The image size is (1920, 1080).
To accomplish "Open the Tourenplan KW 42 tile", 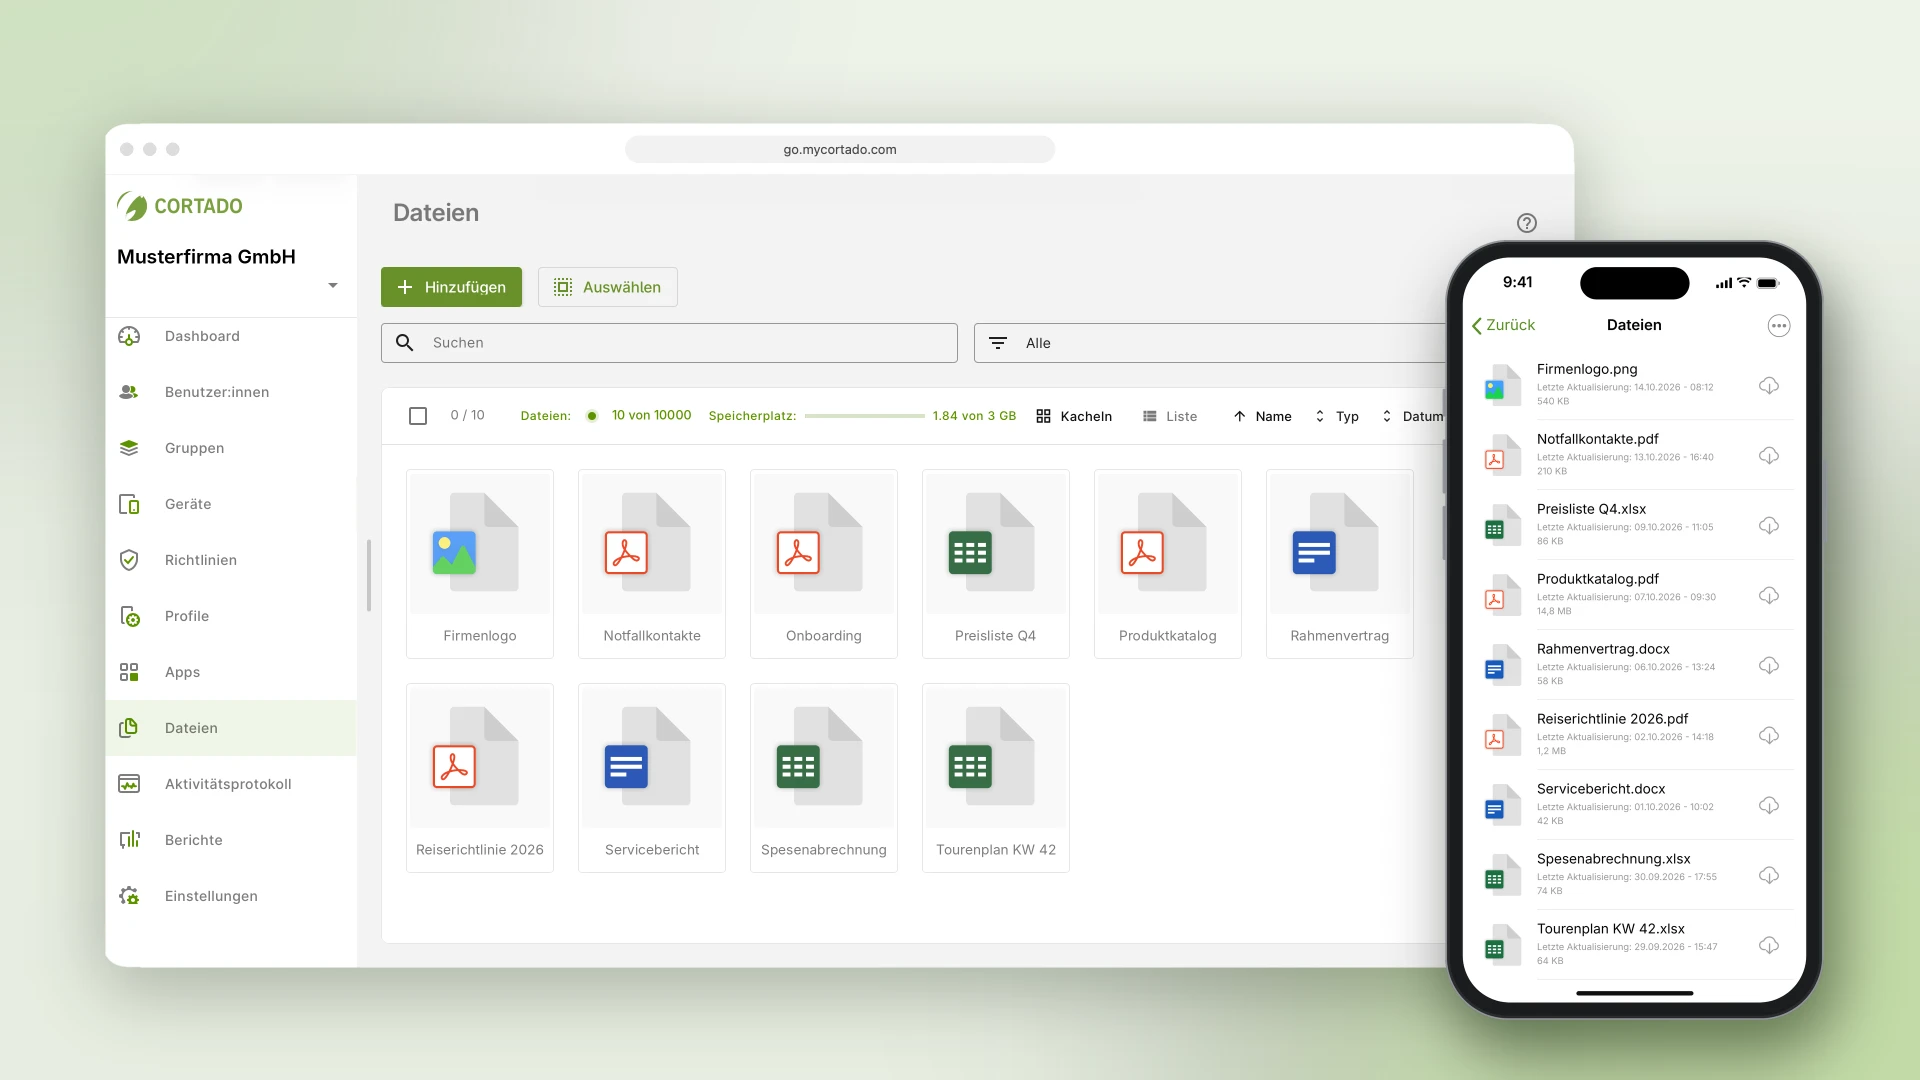I will pyautogui.click(x=996, y=778).
